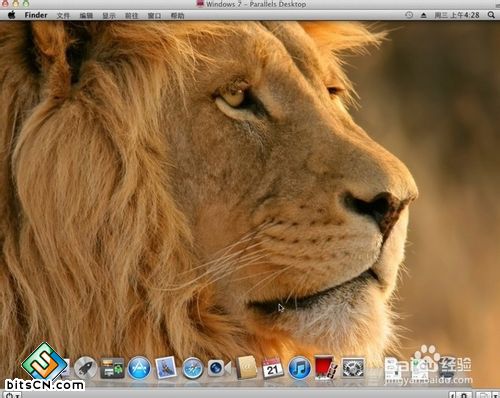The height and width of the screenshot is (398, 500).
Task: Click the Time Machine menu bar icon
Action: (x=409, y=15)
